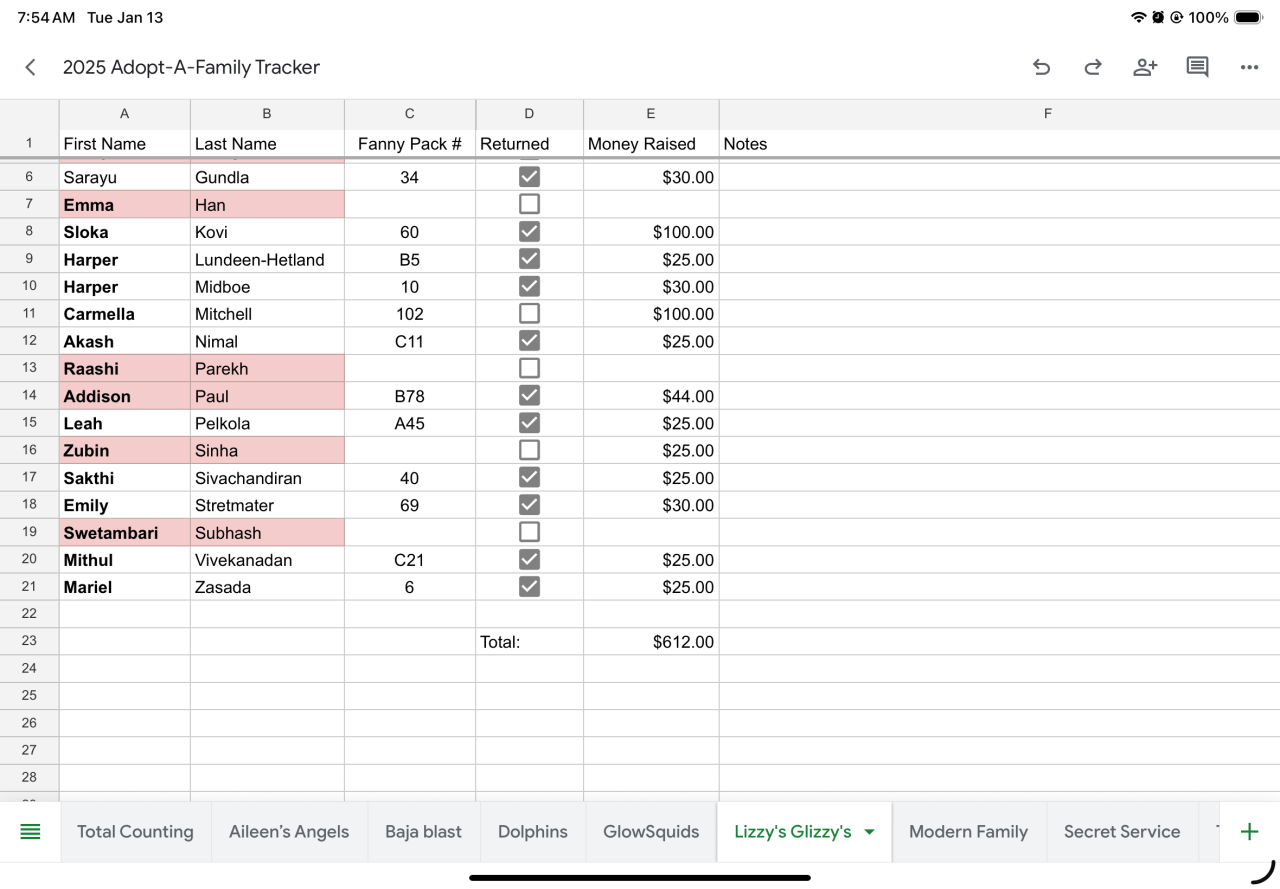Switch to the Total Counting sheet tab
This screenshot has width=1280, height=889.
[x=135, y=831]
